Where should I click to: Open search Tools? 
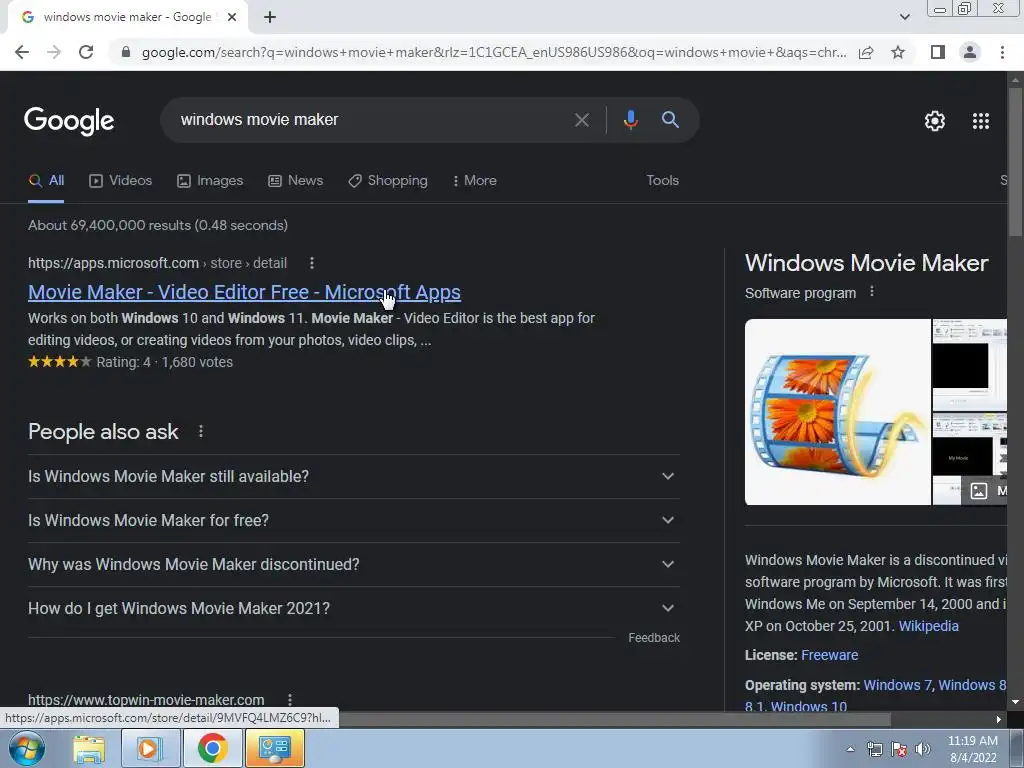coord(662,181)
